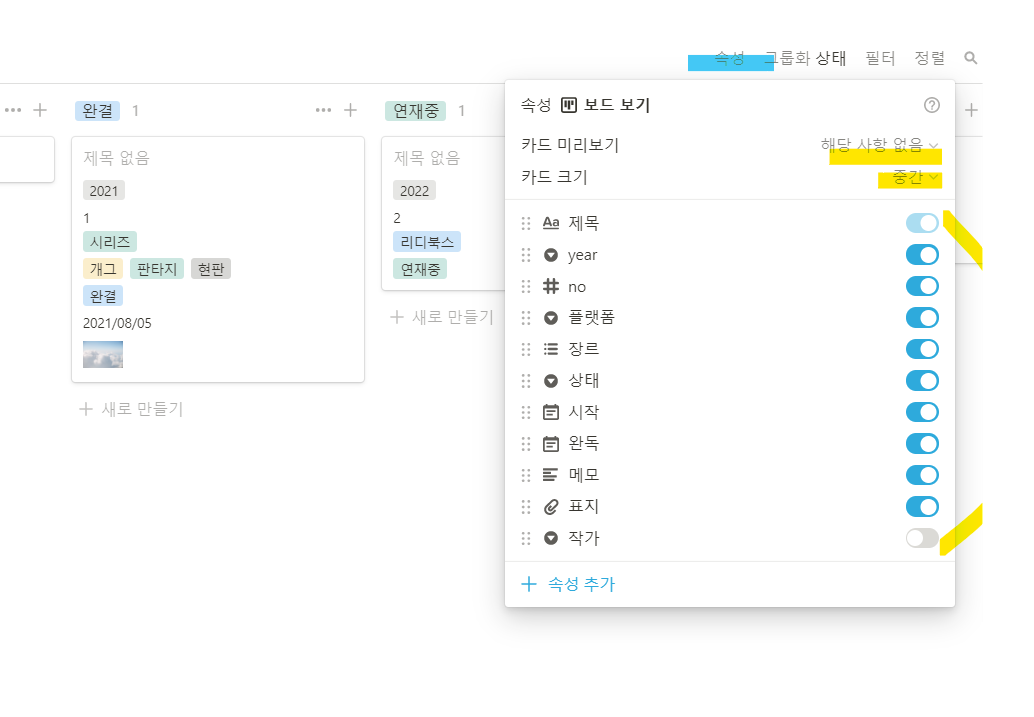1034x717 pixels.
Task: Click the 완독 drag handle
Action: pos(526,444)
